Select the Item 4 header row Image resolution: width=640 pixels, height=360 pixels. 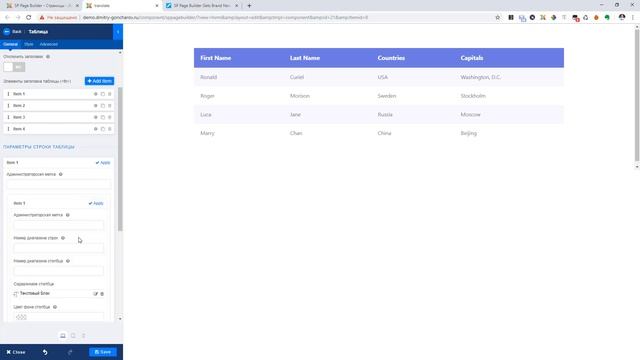59,129
